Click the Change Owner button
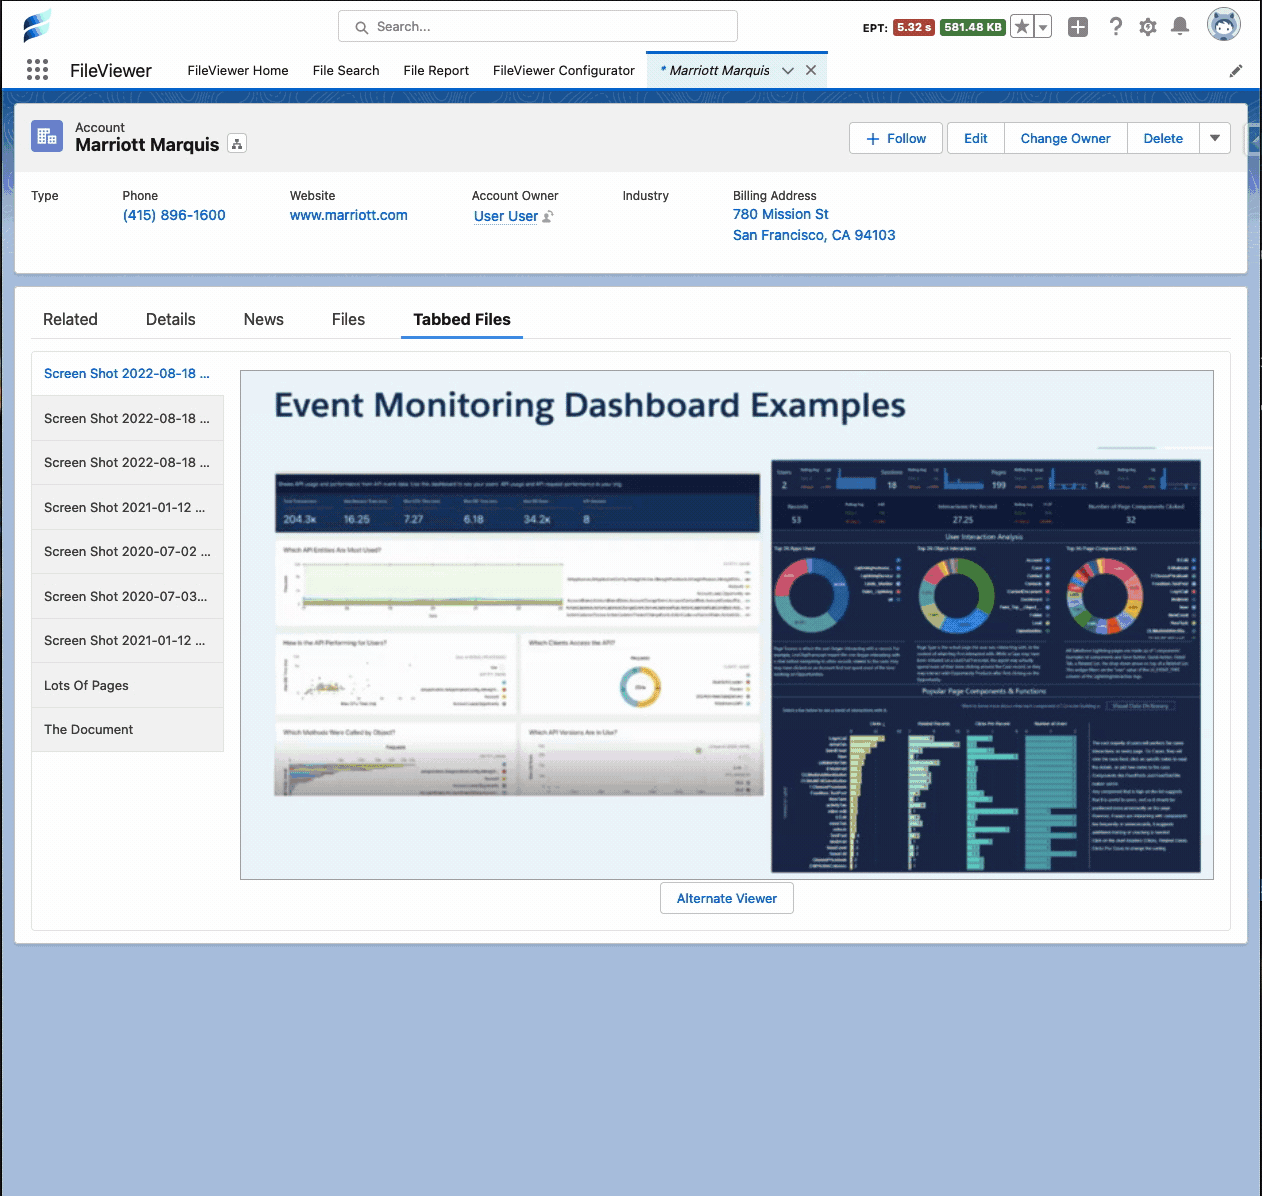This screenshot has height=1196, width=1262. coord(1065,138)
